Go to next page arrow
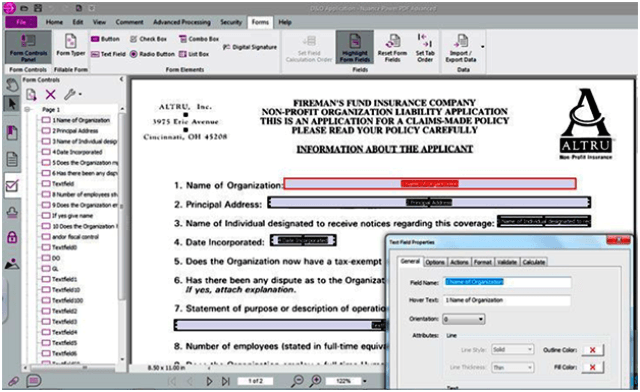This screenshot has width=640, height=392. coord(209,381)
